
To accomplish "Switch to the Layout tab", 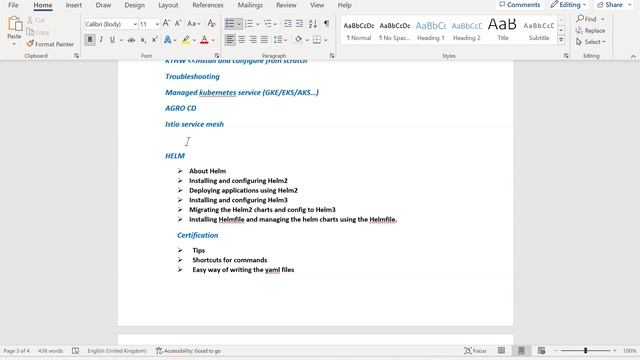I will (168, 5).
